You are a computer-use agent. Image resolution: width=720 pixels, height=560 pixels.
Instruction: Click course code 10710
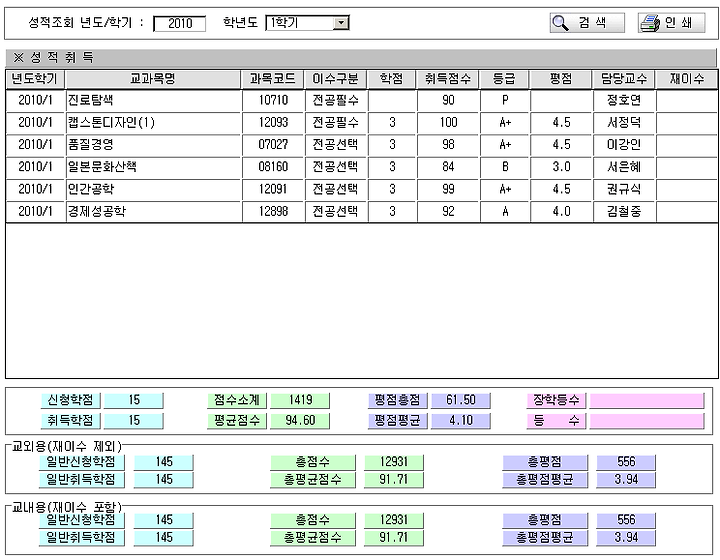pos(273,100)
